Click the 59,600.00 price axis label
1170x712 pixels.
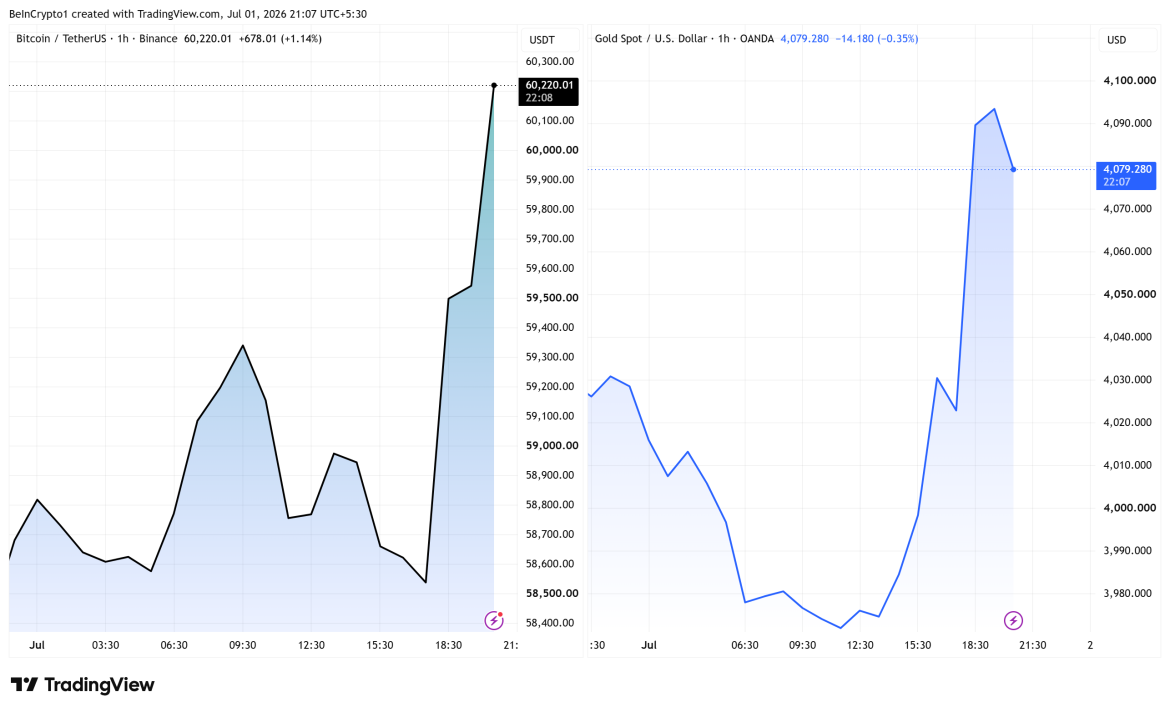coord(550,268)
